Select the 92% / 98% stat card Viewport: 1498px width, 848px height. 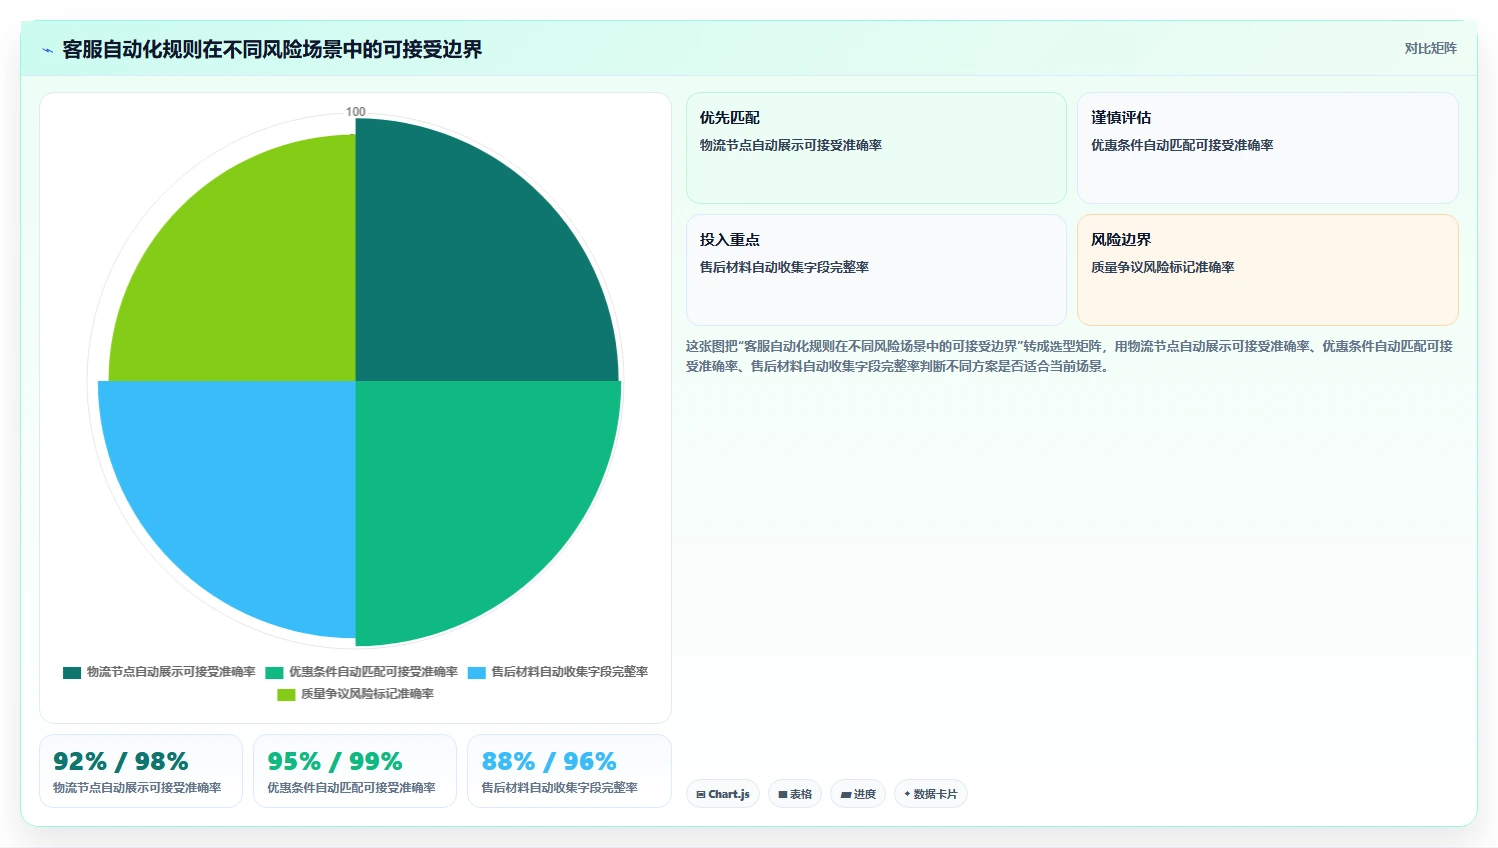click(141, 771)
